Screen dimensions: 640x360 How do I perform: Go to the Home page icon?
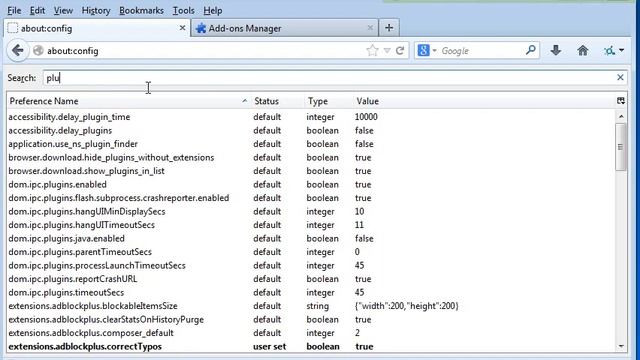(582, 51)
